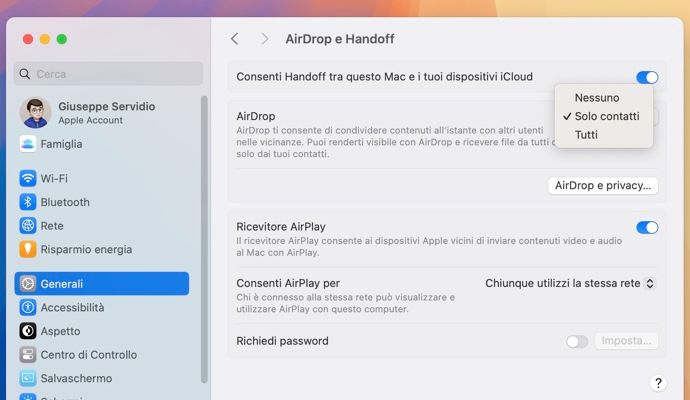Select Centro di Controllo icon
Viewport: 690px width, 400px height.
(28, 354)
